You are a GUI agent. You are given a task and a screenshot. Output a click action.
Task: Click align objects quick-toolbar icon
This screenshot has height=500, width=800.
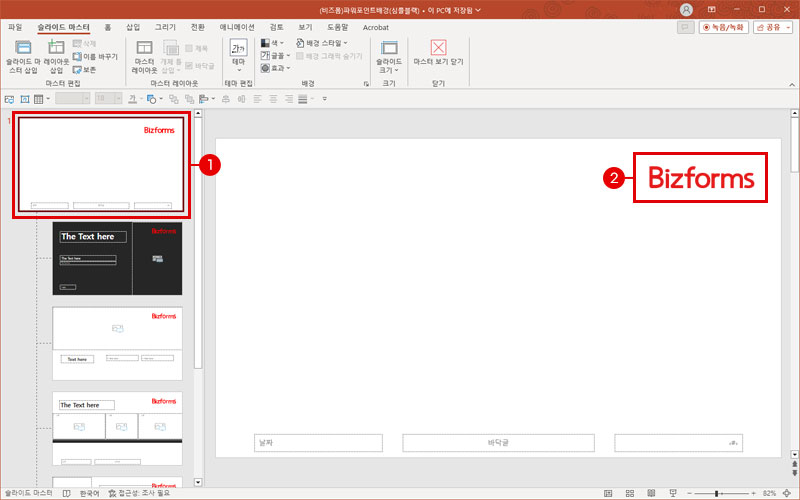(204, 99)
